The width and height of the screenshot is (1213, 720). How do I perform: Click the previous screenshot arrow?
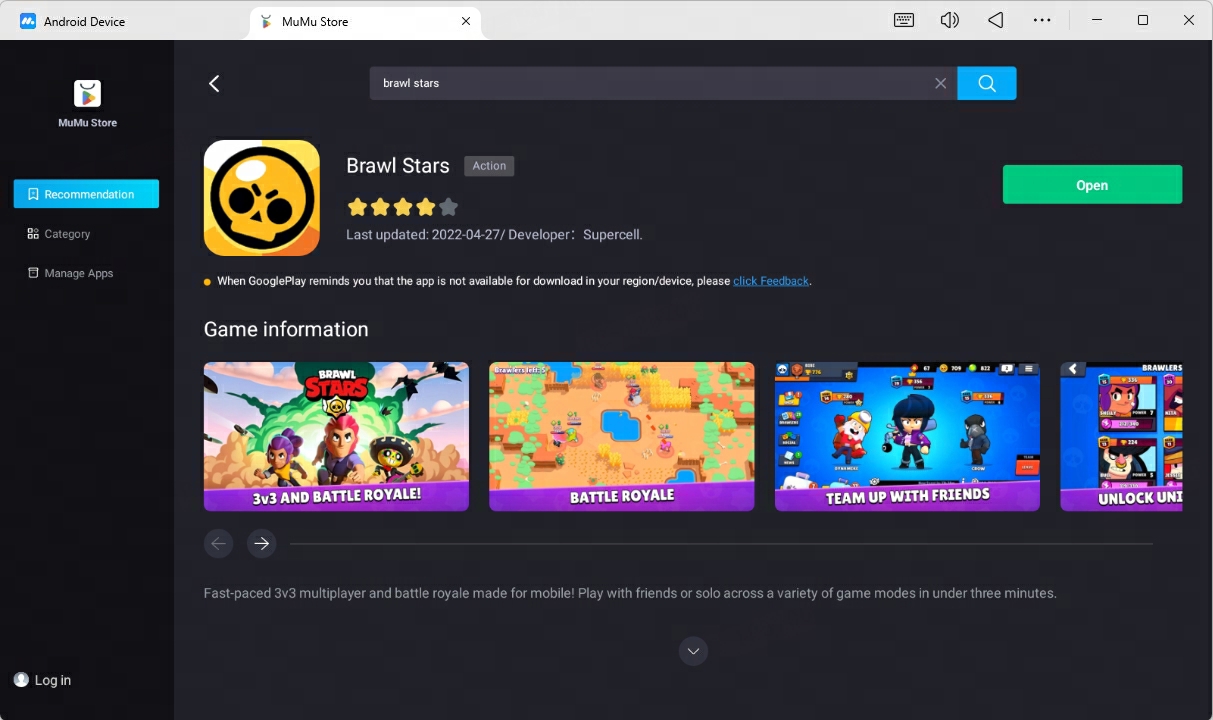[x=218, y=543]
